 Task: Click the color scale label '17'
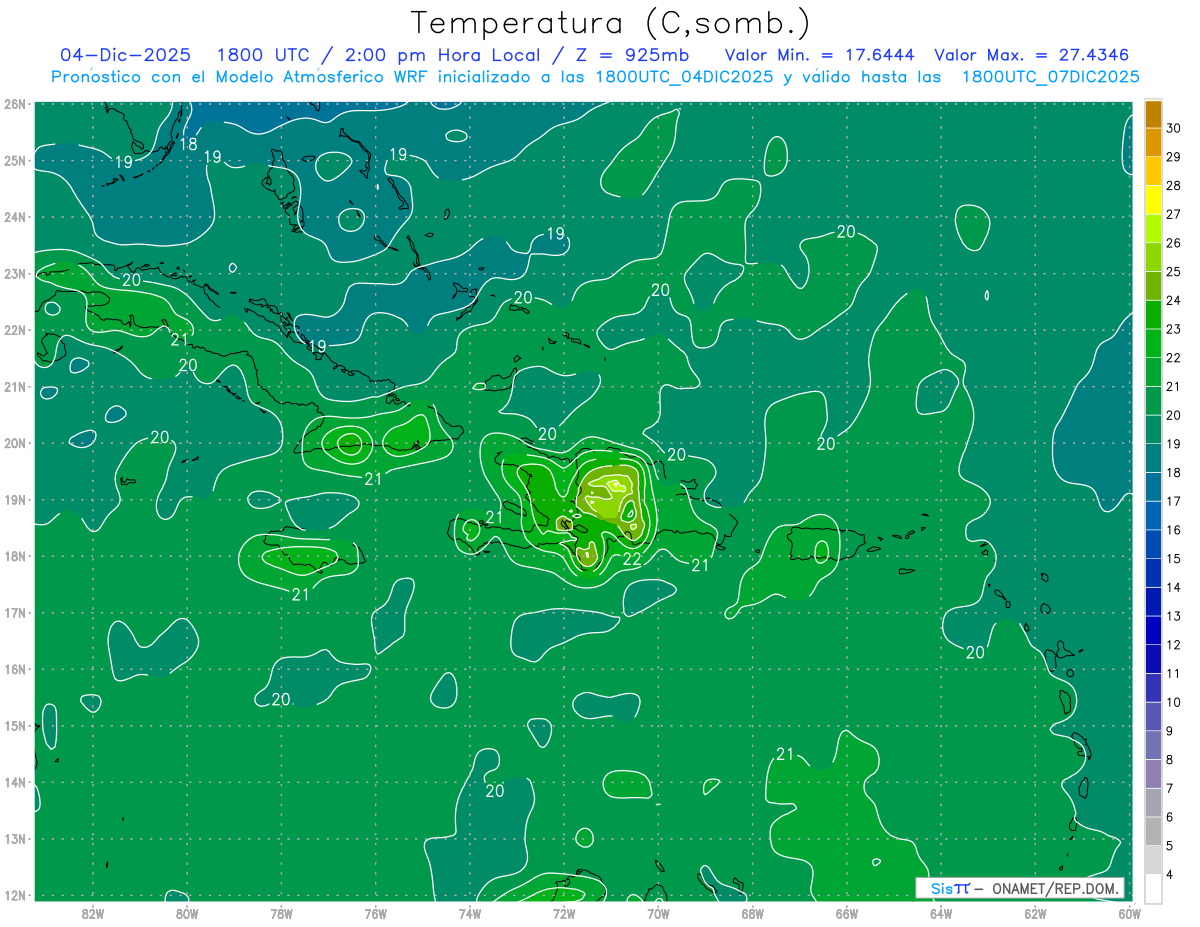point(1174,501)
